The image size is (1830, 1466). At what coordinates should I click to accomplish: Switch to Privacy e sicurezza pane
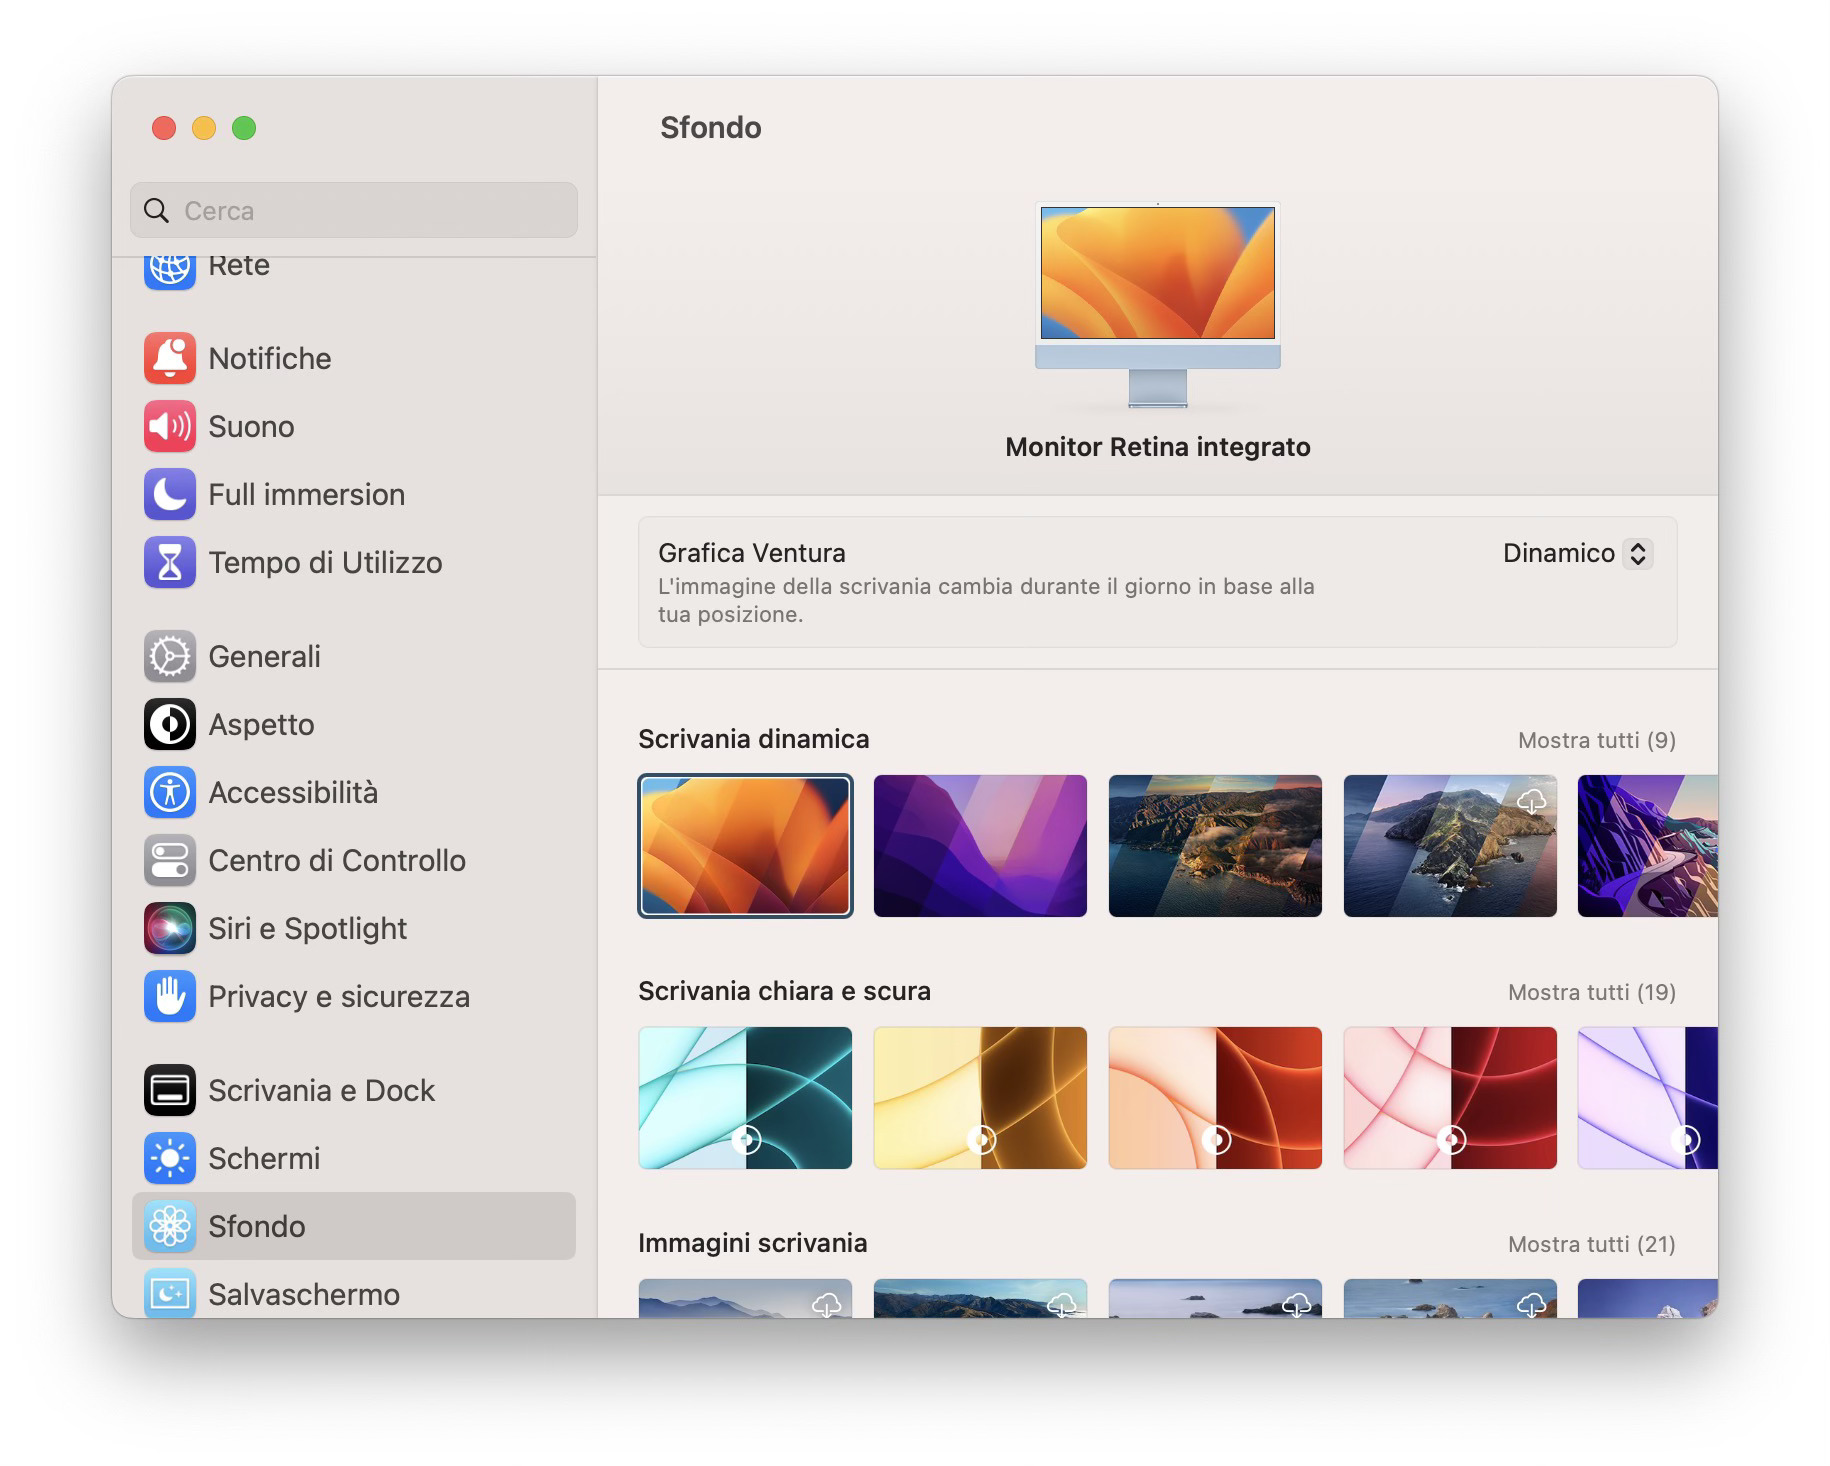[x=354, y=996]
